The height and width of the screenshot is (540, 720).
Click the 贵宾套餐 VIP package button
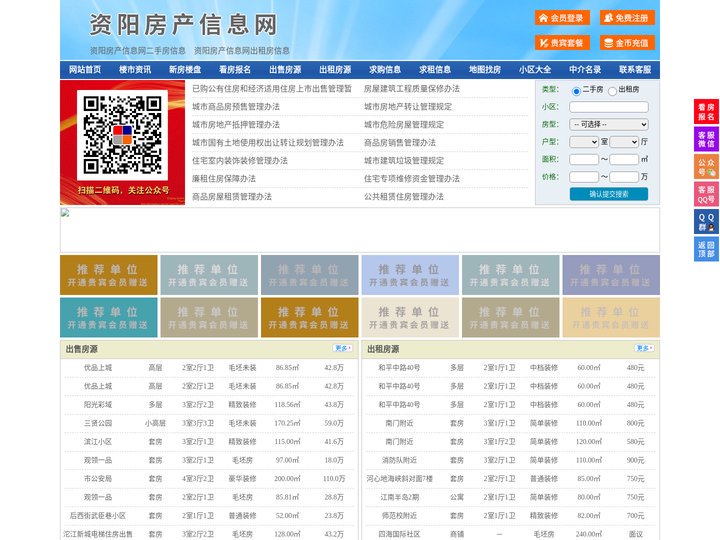click(562, 43)
